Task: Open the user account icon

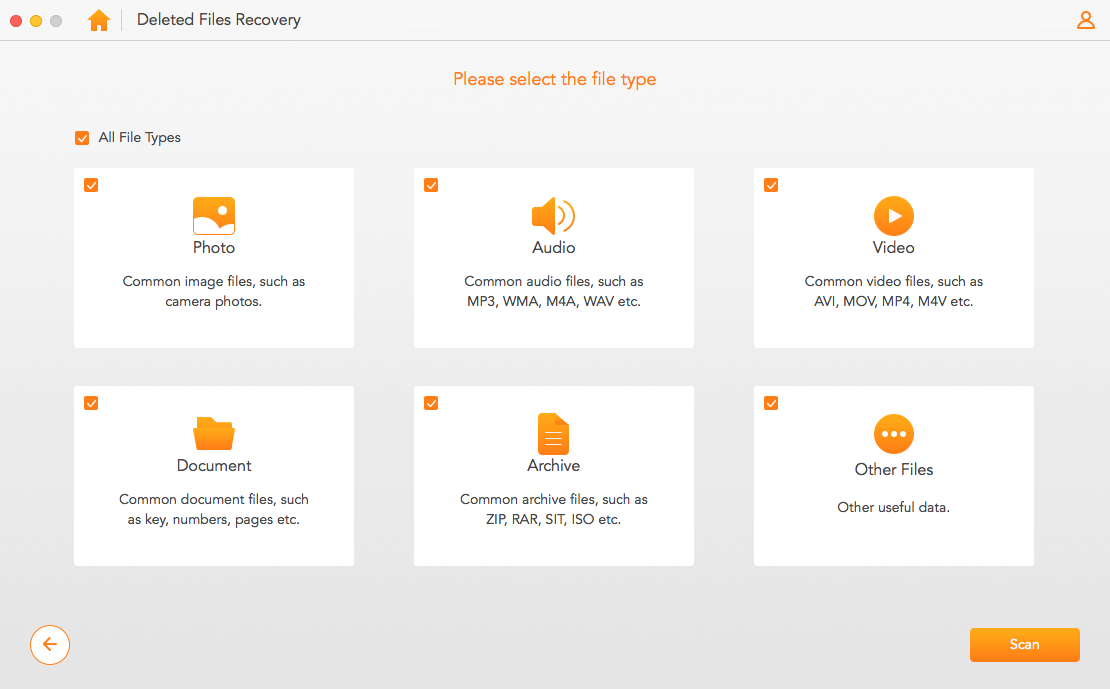Action: pyautogui.click(x=1085, y=20)
